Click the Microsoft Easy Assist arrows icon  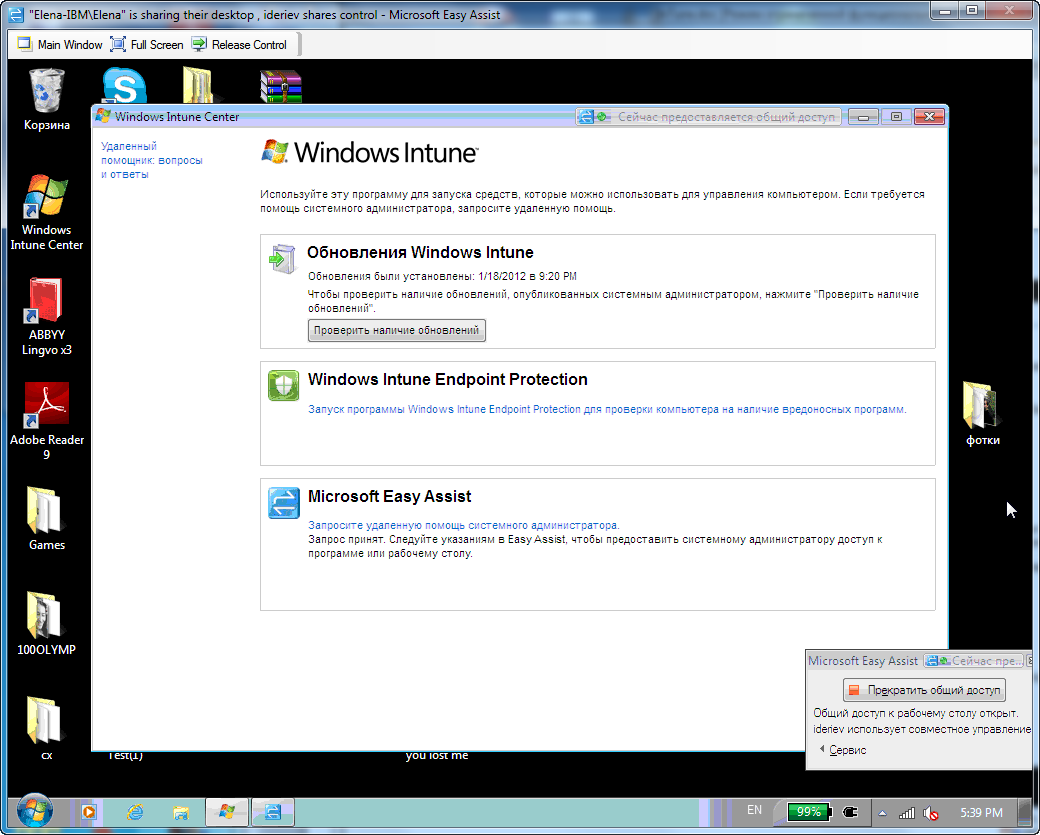(284, 503)
